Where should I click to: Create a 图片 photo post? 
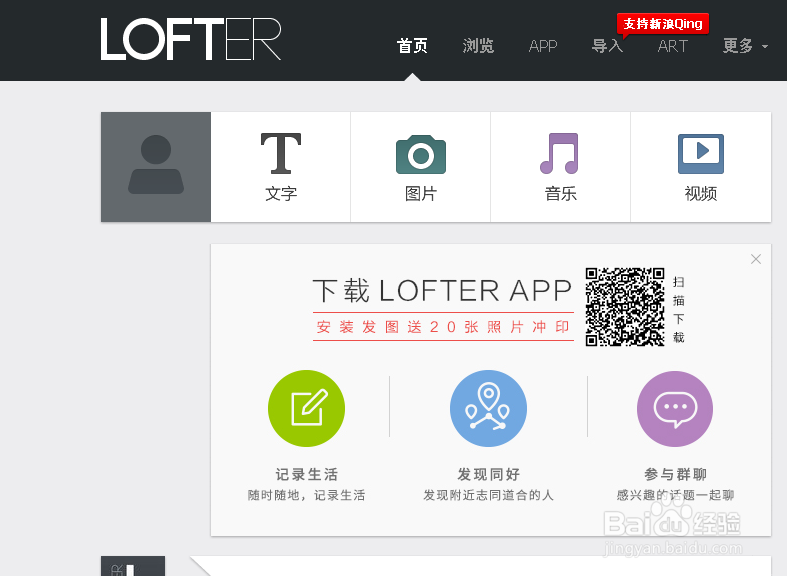[x=421, y=167]
